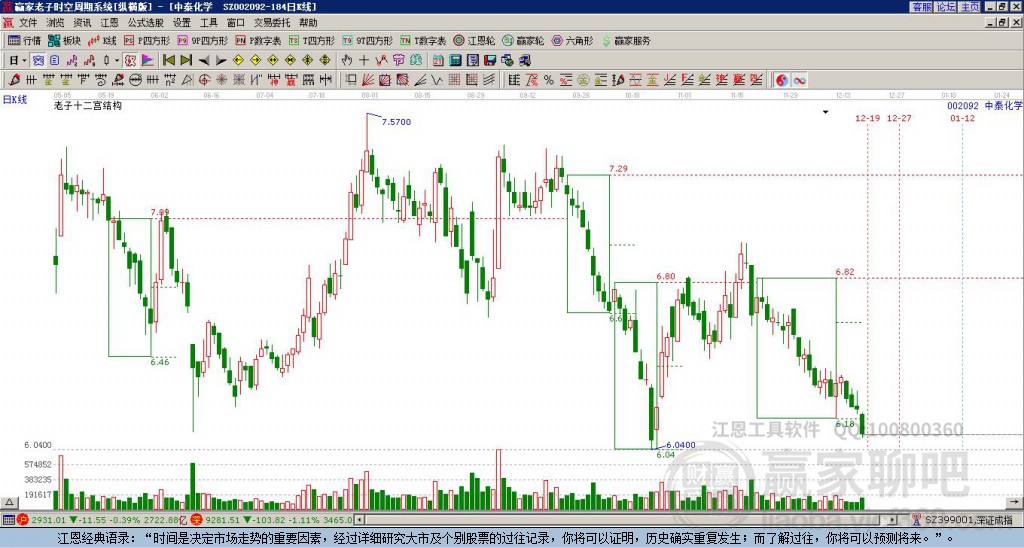Step chart right with black arrow
The image size is (1024, 548).
pos(221,61)
